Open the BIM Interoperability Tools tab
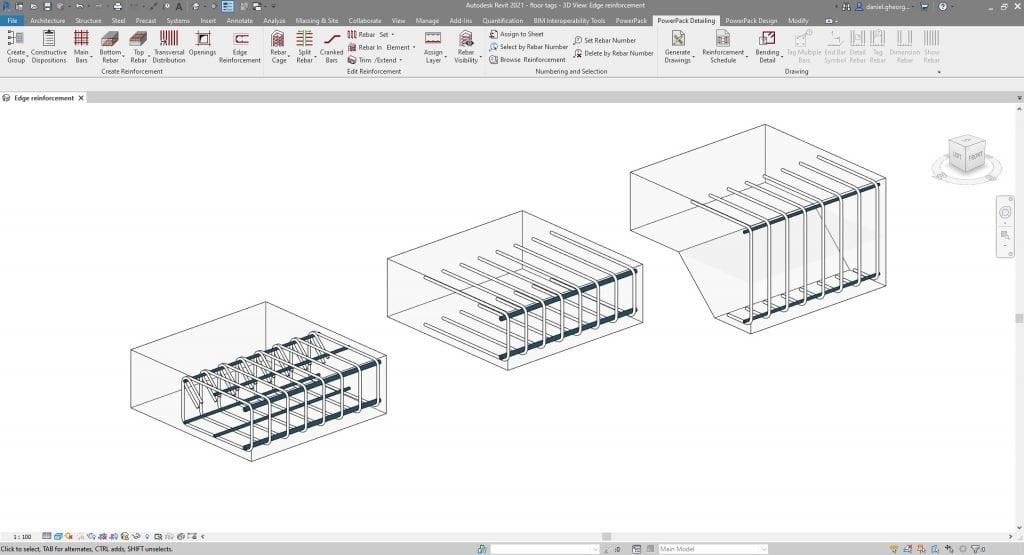The image size is (1024, 555). pos(569,21)
